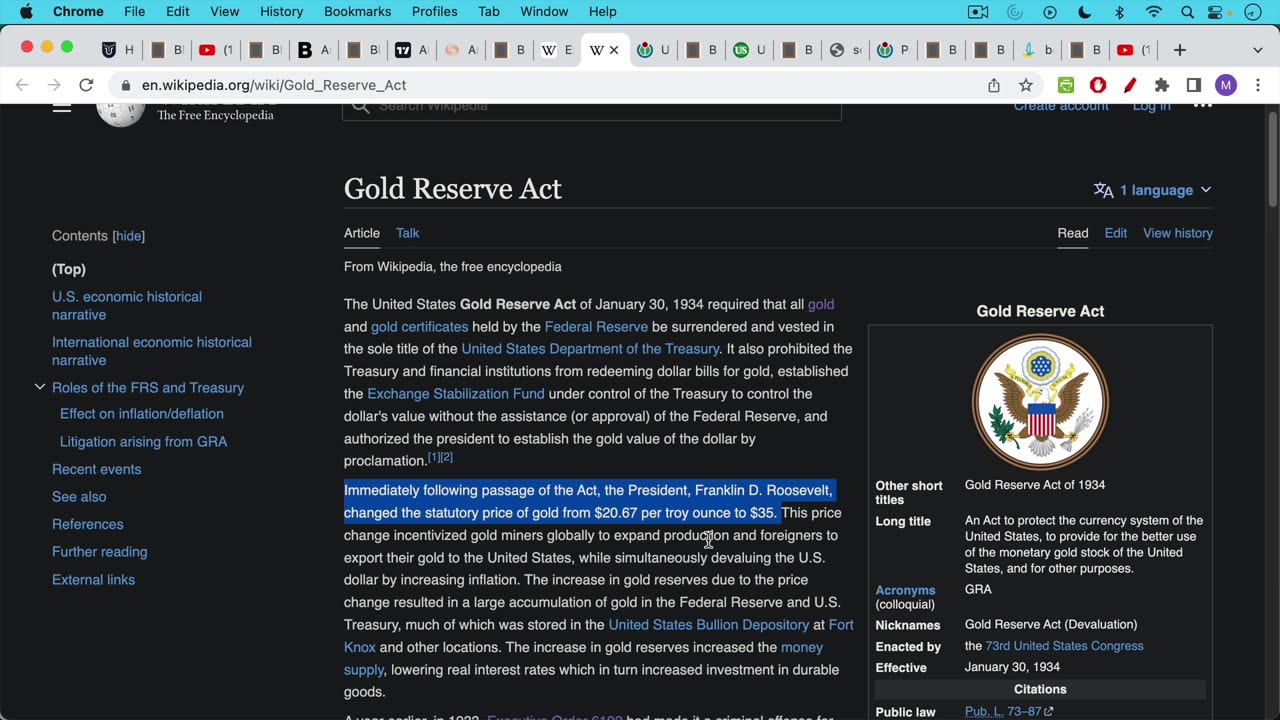Open the Extensions puzzle piece menu

pos(1162,85)
